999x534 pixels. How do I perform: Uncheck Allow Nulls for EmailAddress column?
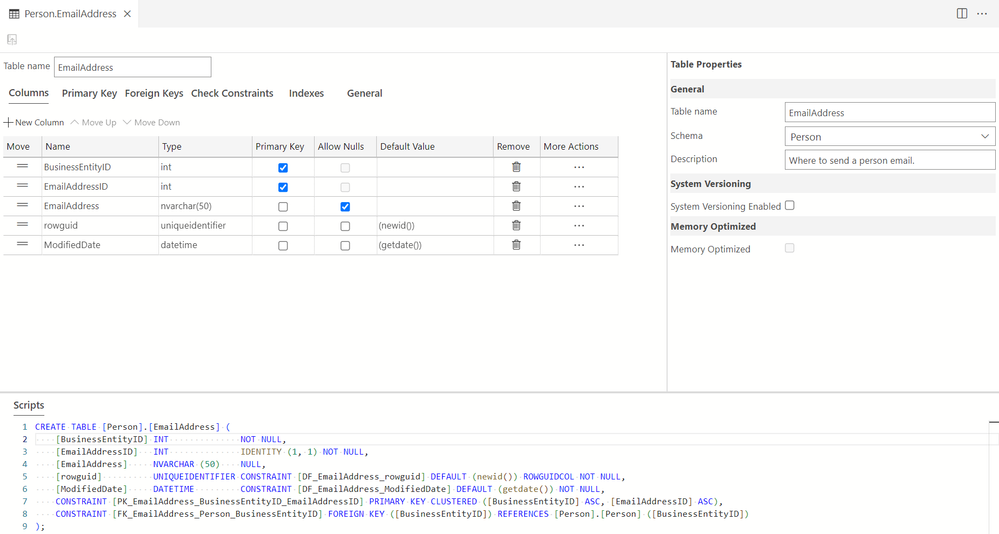tap(345, 207)
